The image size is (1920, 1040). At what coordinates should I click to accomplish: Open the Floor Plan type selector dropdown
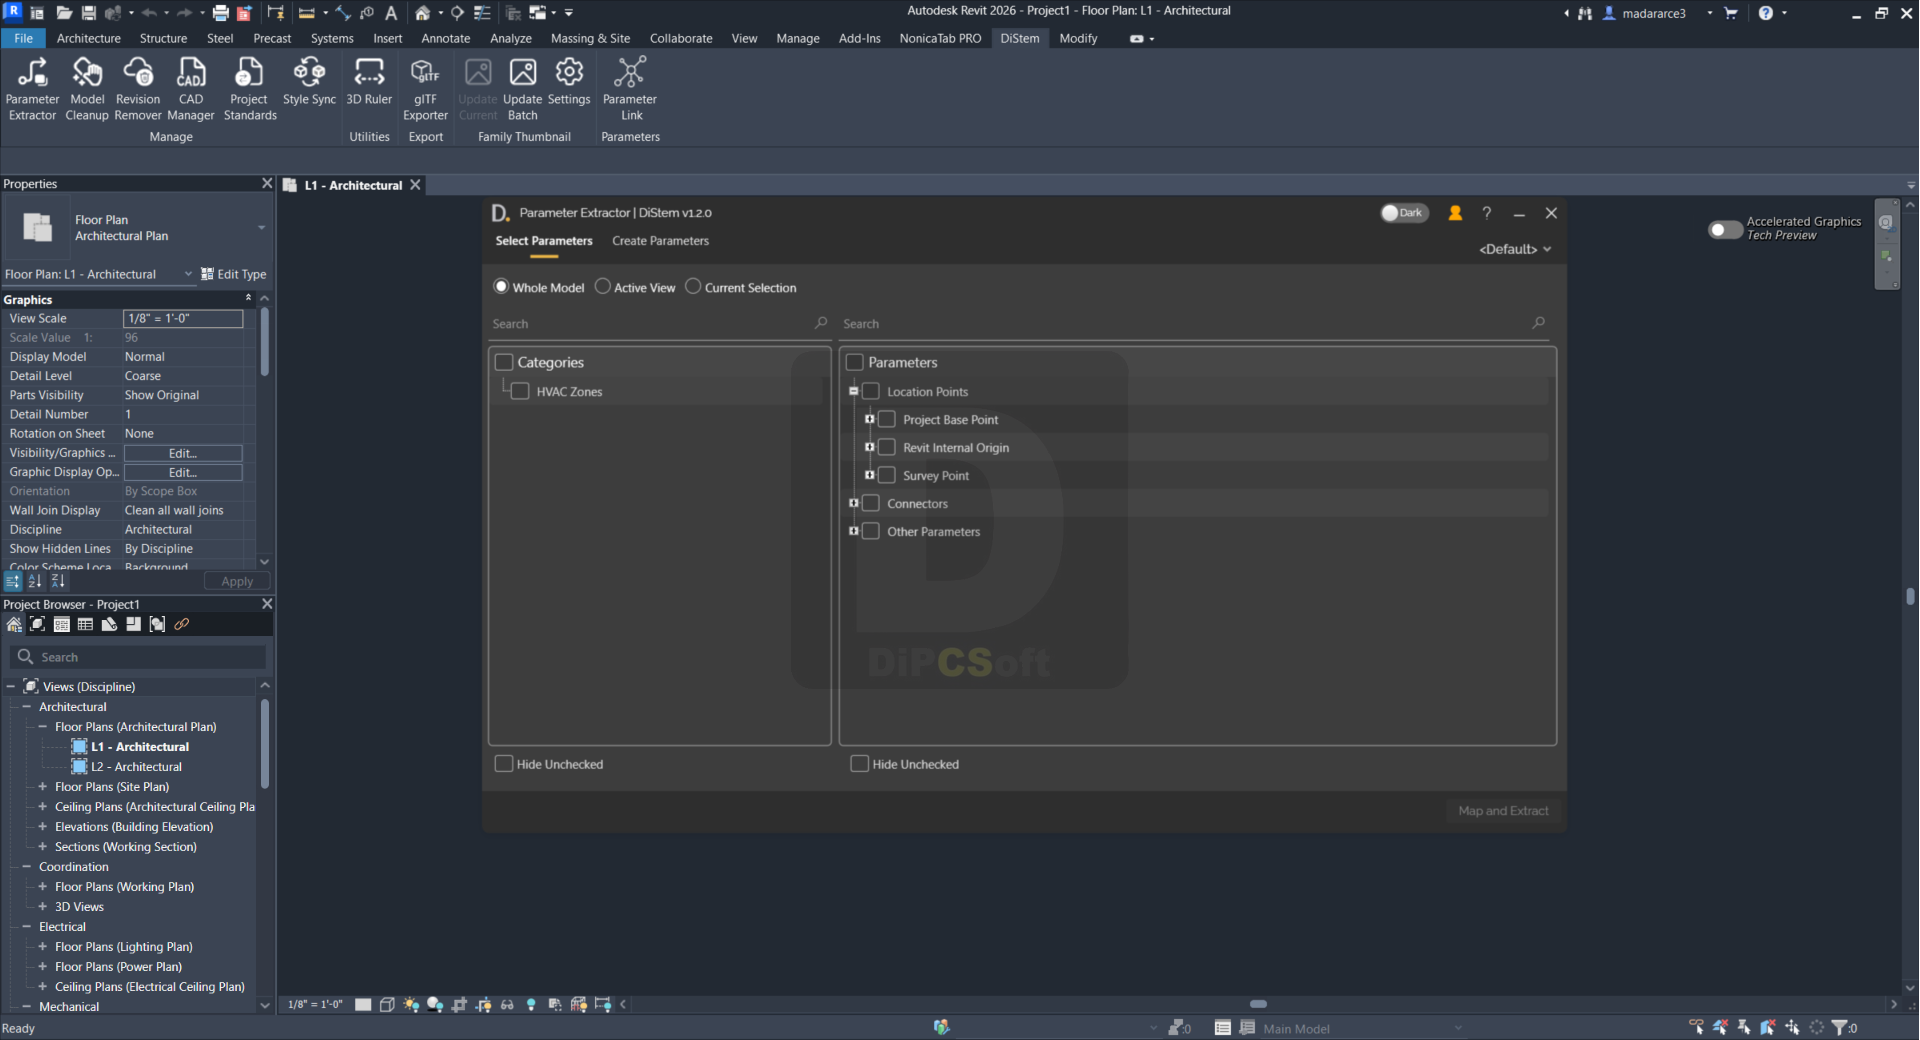[261, 228]
